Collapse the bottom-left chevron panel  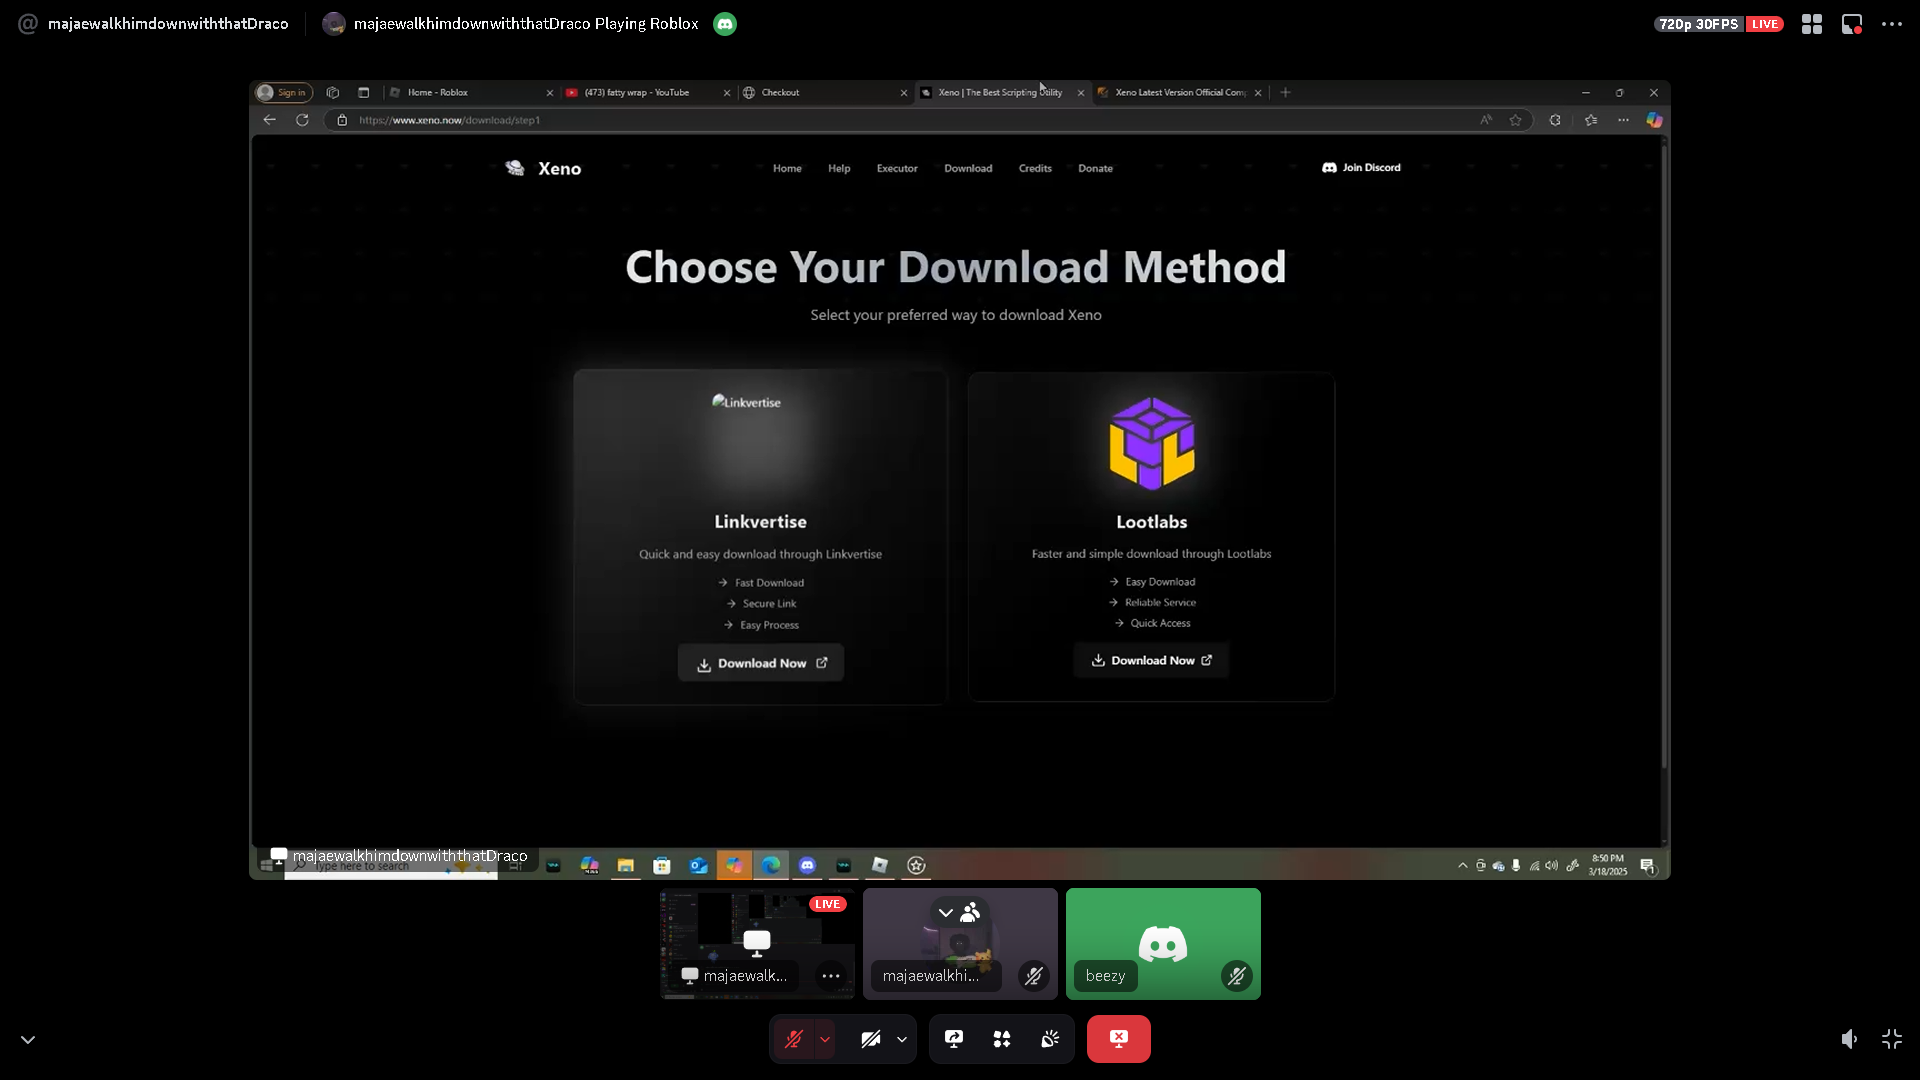coord(28,1040)
